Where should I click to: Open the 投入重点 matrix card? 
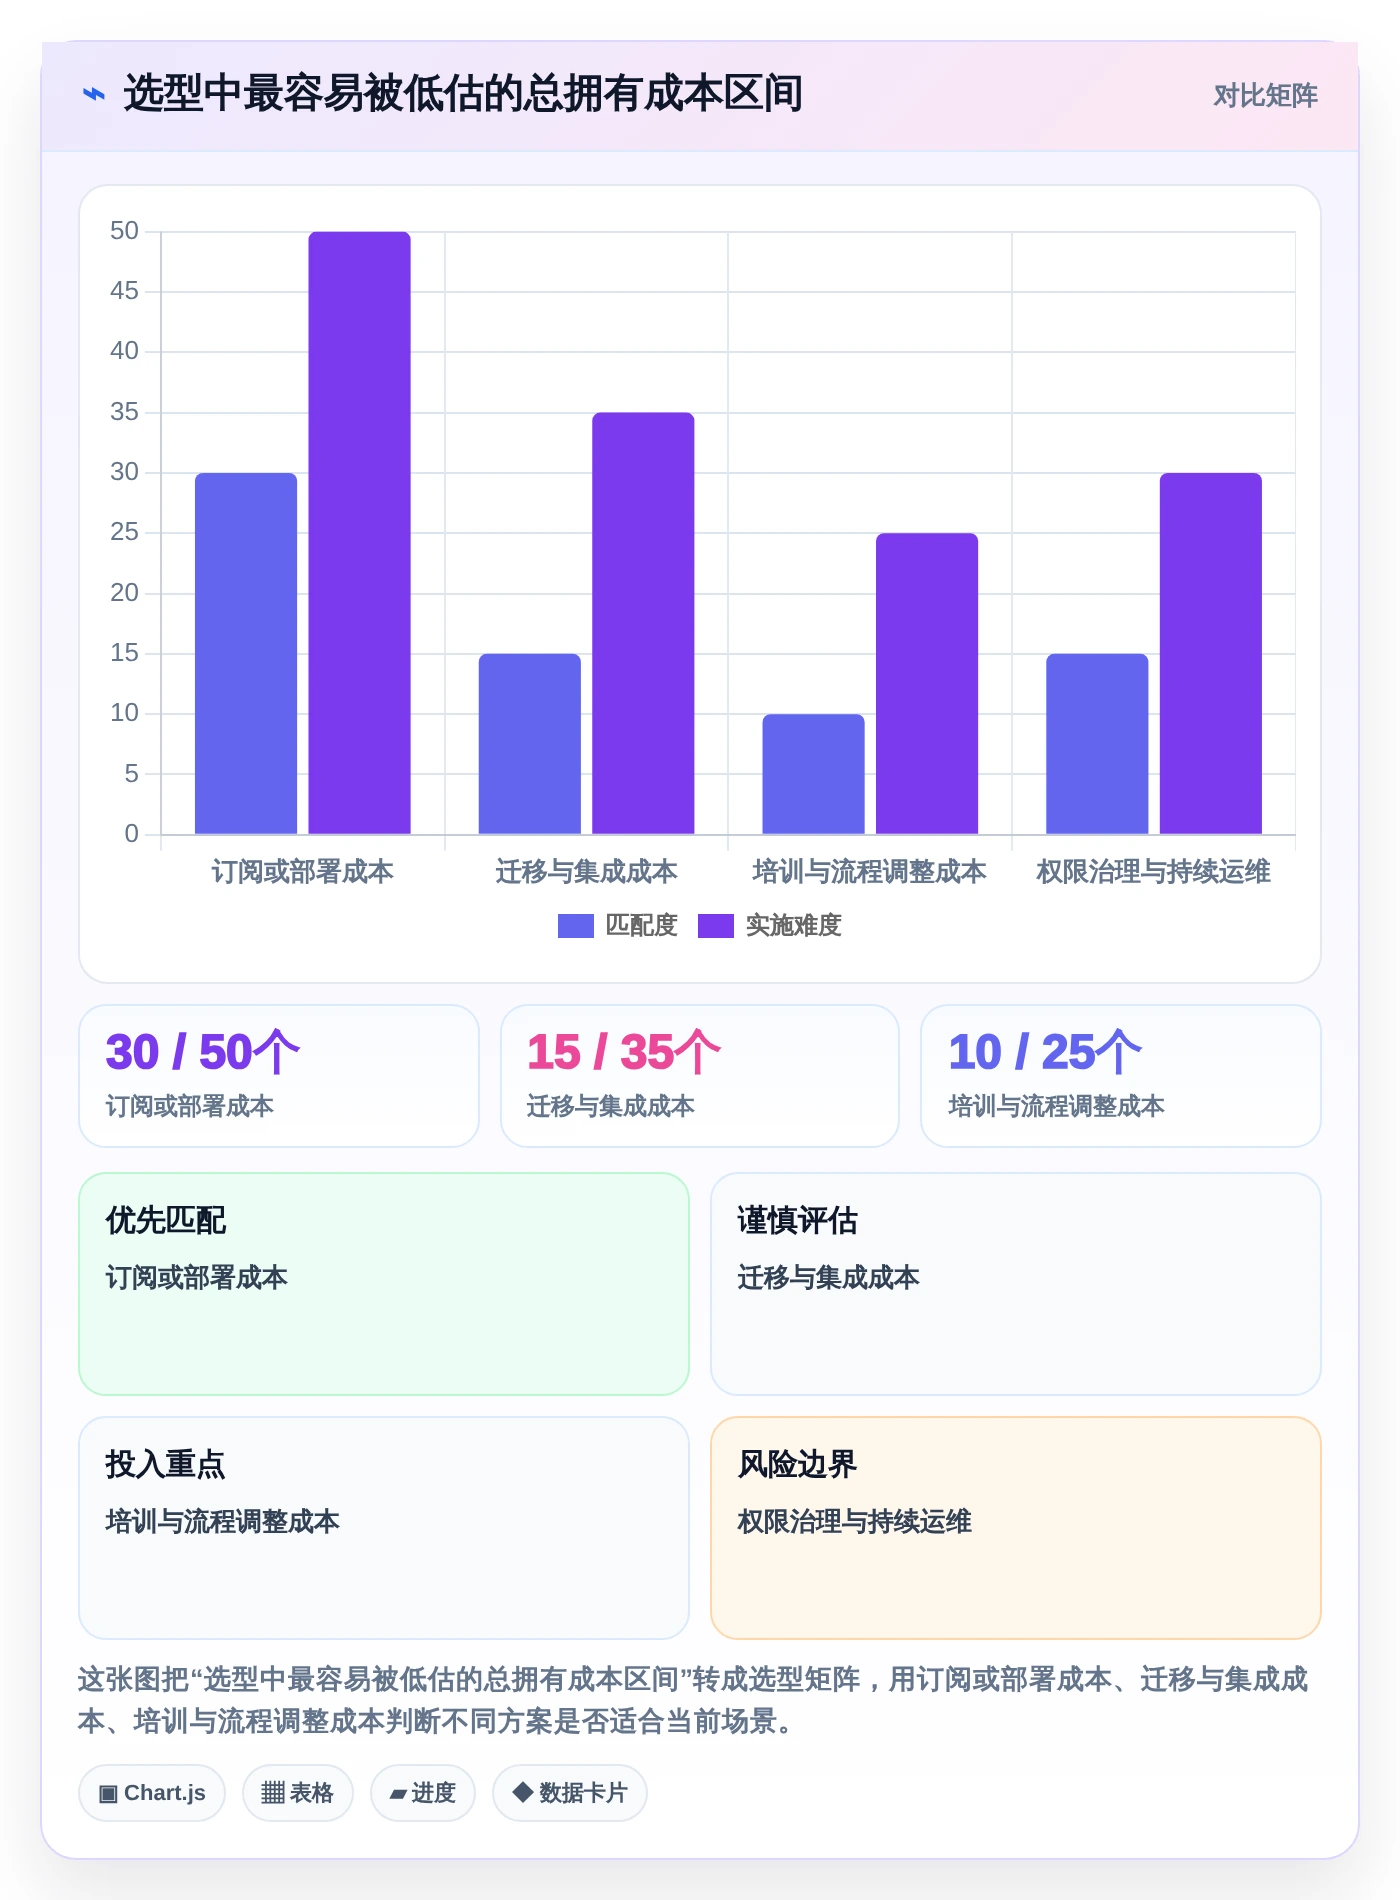(x=384, y=1528)
